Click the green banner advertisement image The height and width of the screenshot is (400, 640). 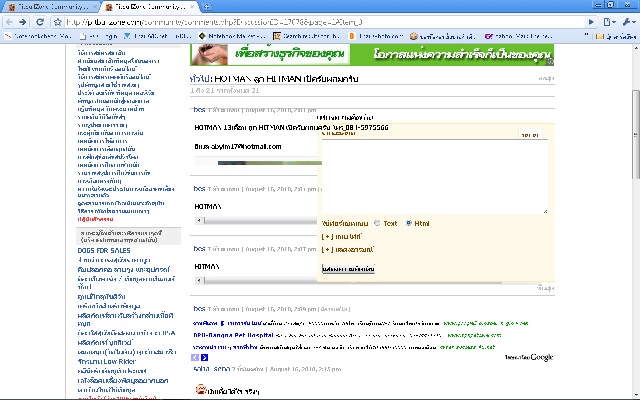pyautogui.click(x=372, y=55)
